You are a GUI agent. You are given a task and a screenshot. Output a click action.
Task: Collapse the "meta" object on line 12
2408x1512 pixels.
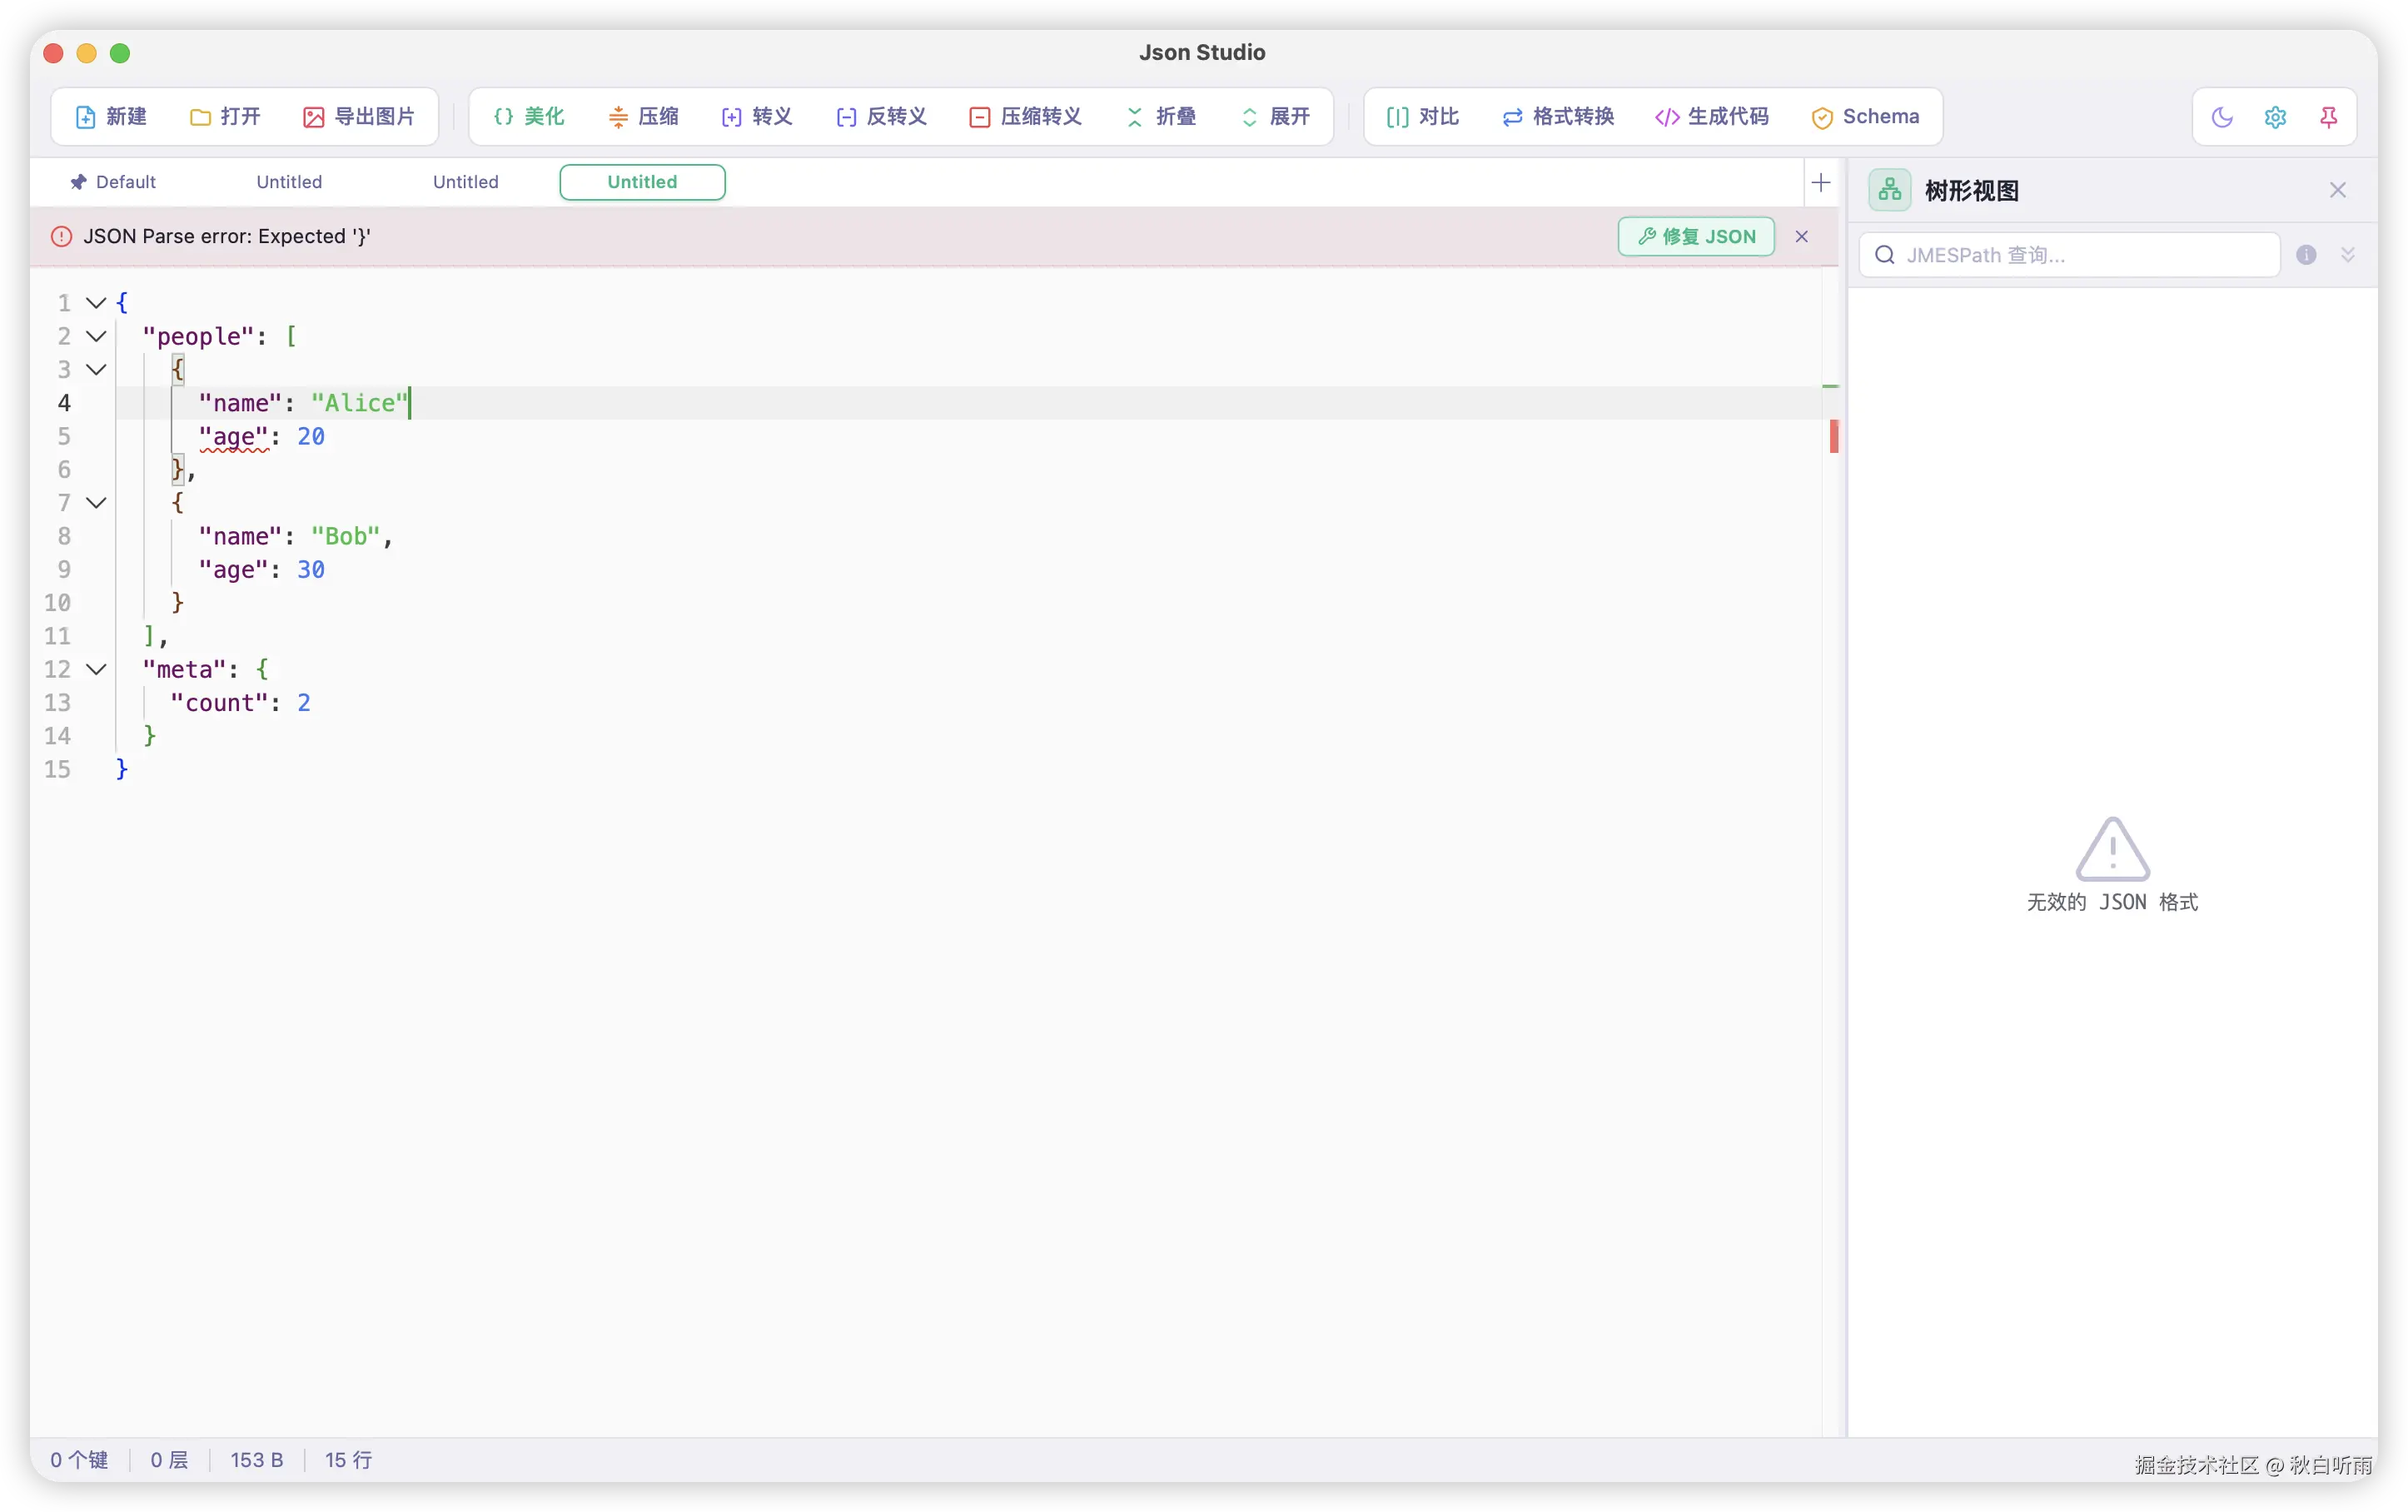(96, 670)
